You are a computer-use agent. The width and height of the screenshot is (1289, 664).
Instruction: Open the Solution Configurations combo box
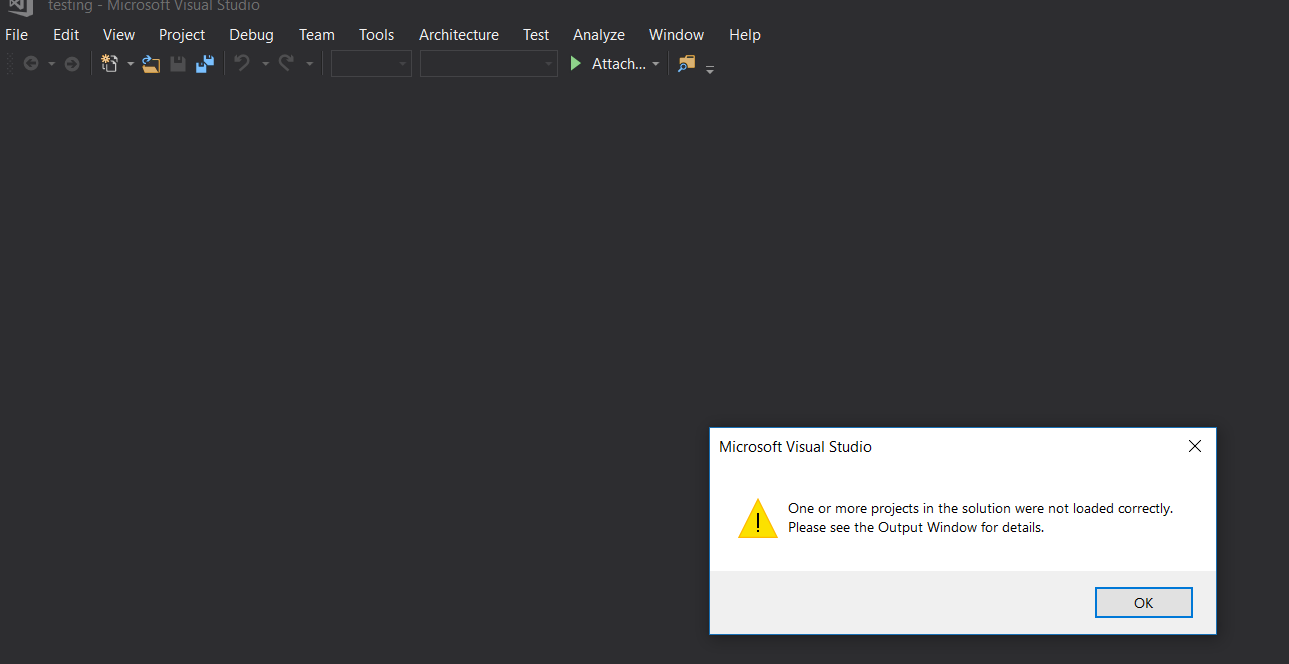tap(371, 64)
